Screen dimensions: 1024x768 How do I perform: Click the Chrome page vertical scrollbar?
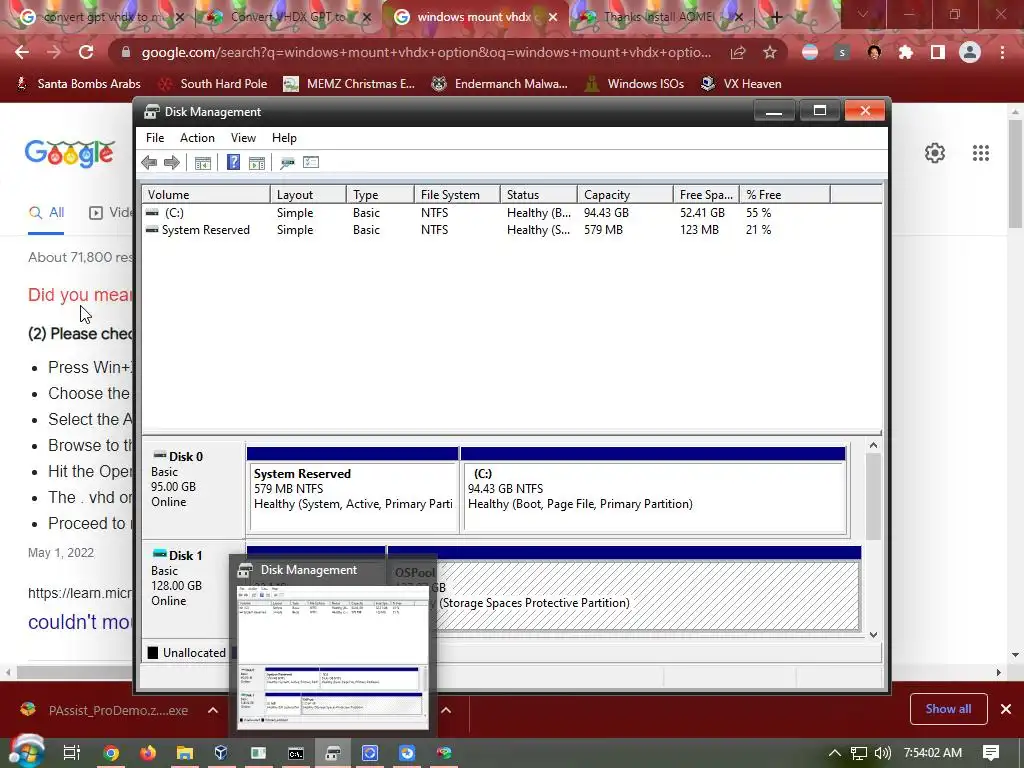(x=1015, y=174)
